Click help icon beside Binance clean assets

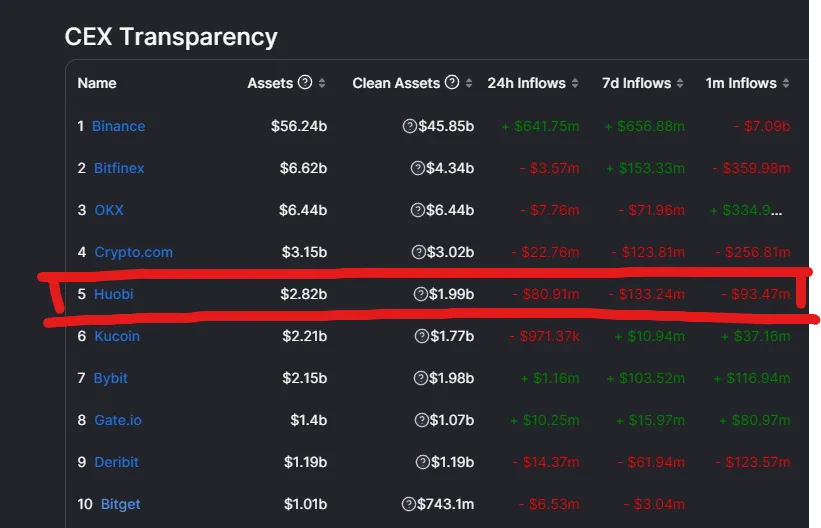409,126
